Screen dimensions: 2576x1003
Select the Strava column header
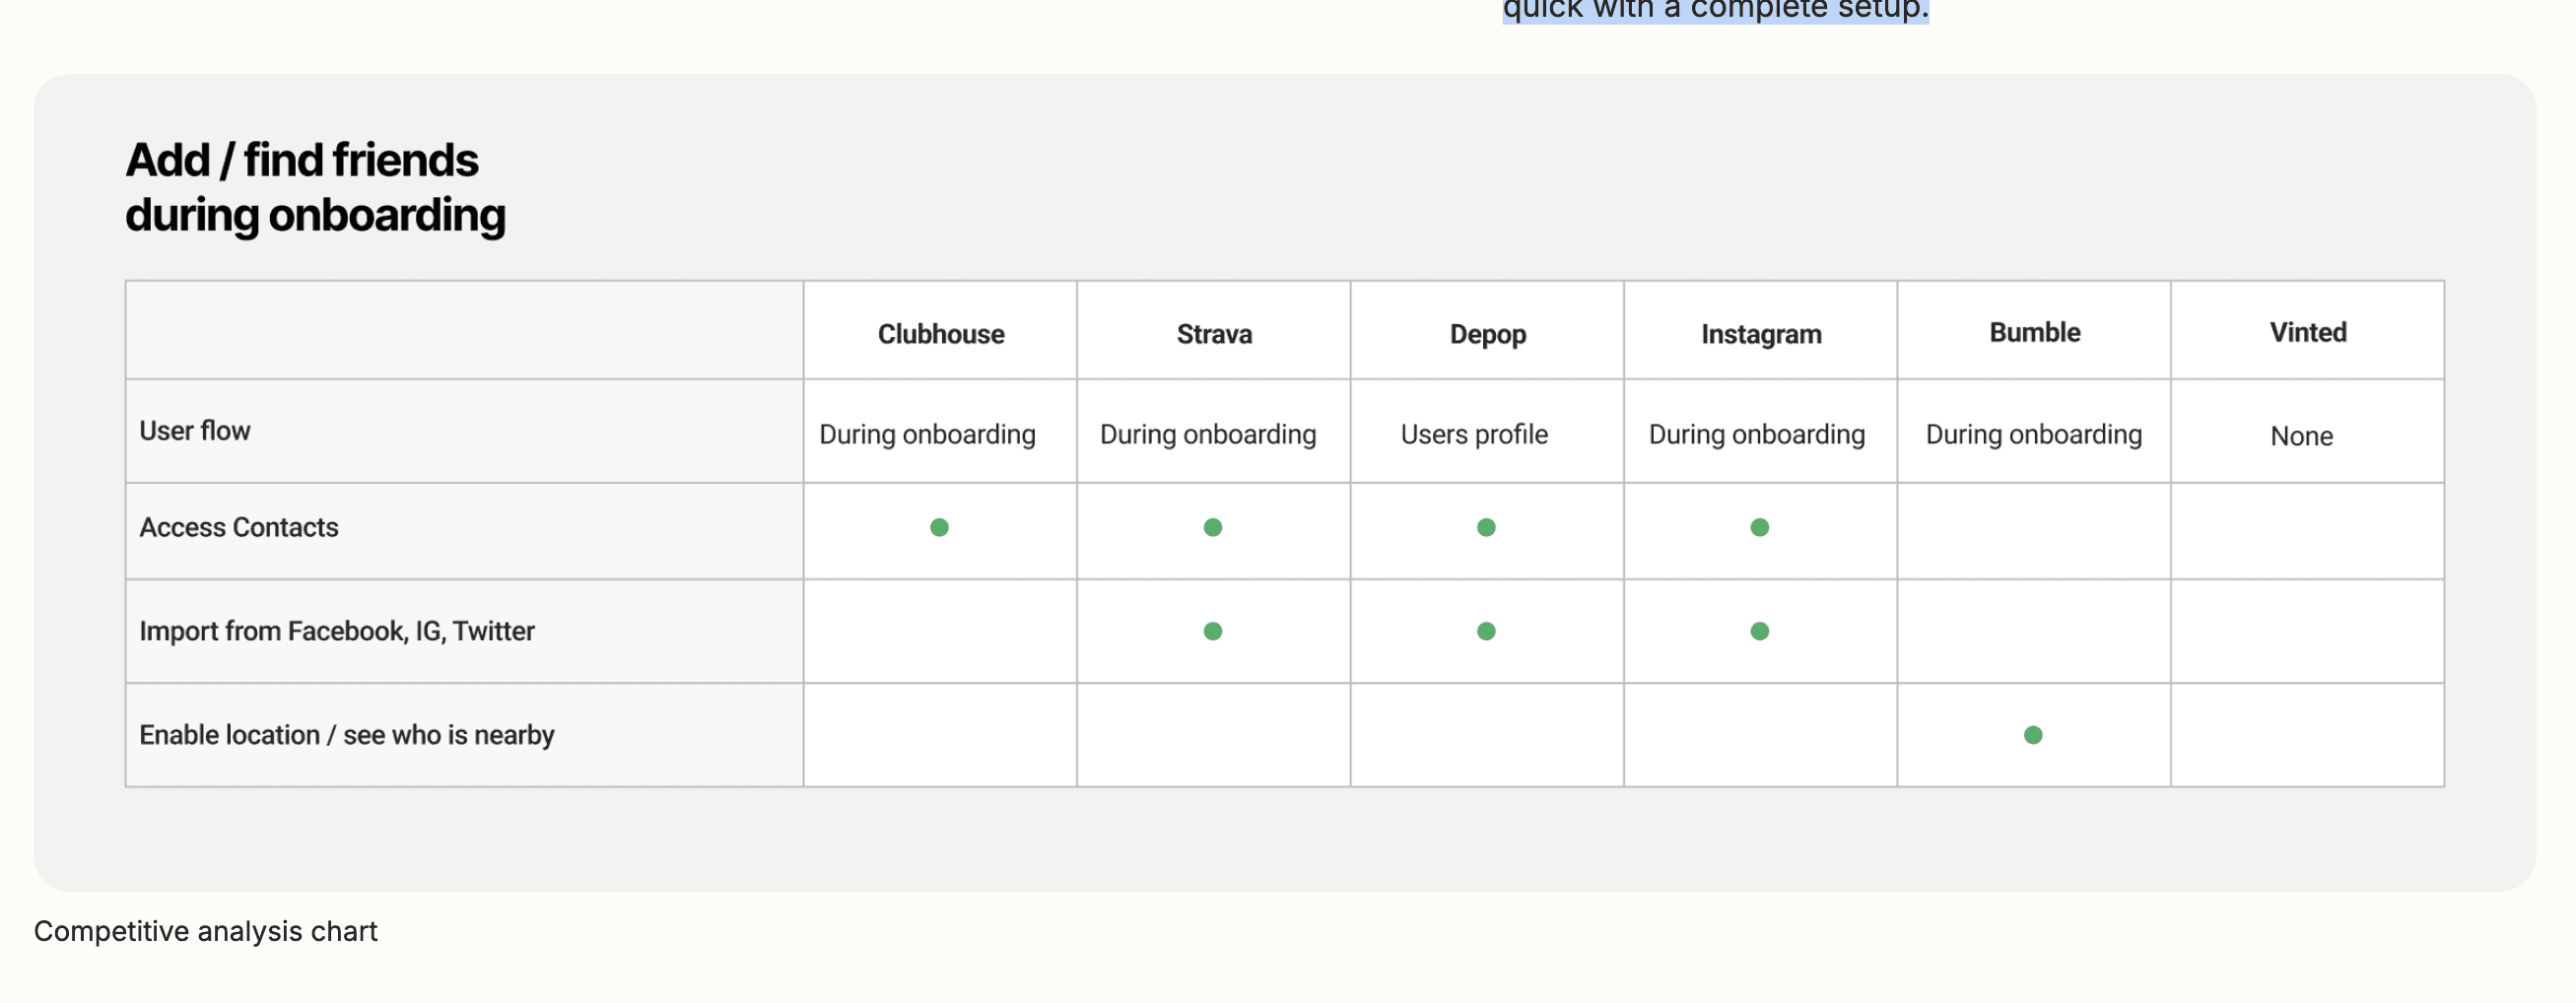point(1214,334)
